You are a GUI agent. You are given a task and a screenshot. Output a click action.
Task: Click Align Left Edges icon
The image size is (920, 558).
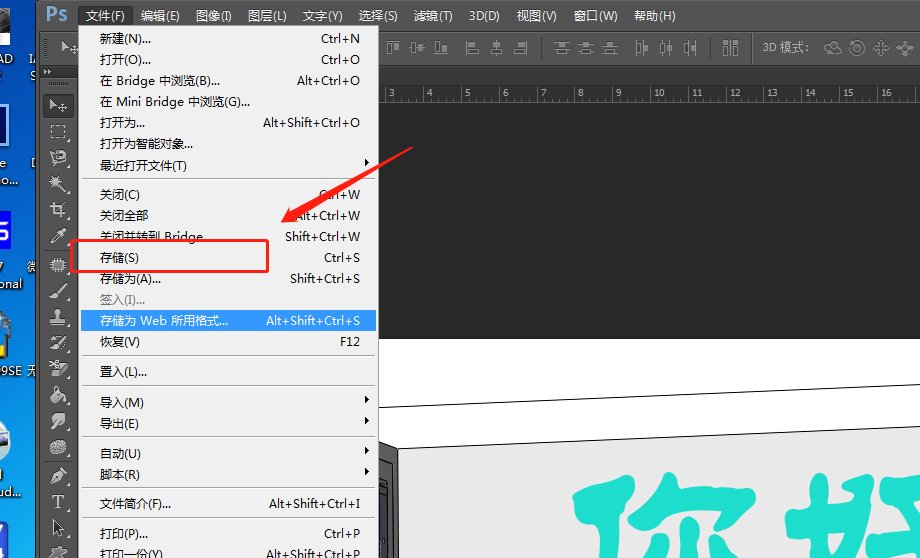click(x=472, y=48)
